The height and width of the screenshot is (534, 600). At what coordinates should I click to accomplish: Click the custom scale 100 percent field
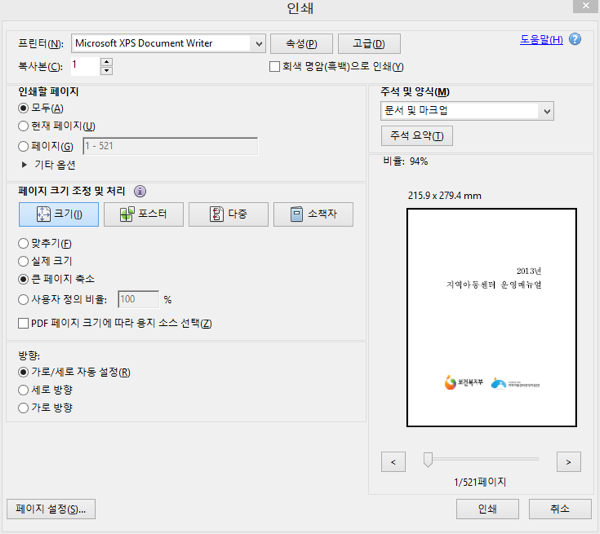coord(138,299)
